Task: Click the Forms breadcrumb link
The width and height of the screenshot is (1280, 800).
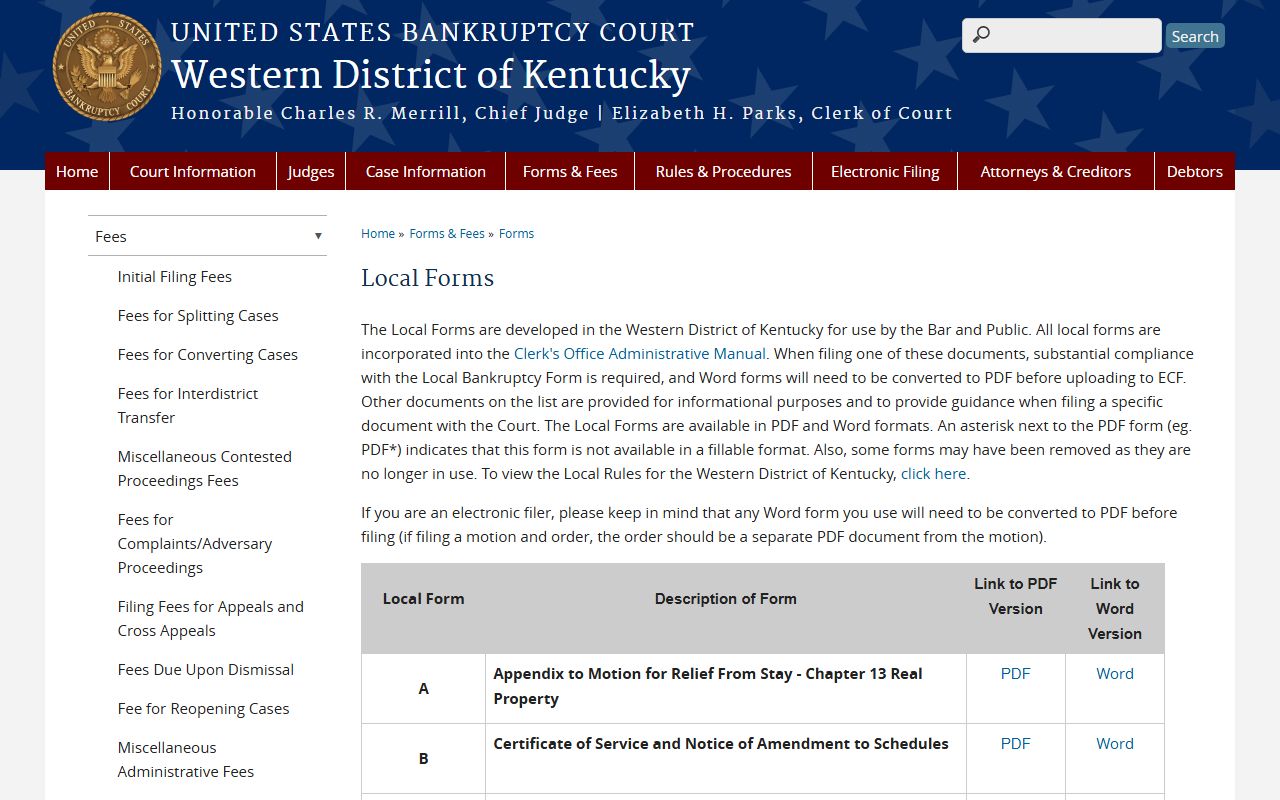Action: coord(516,233)
